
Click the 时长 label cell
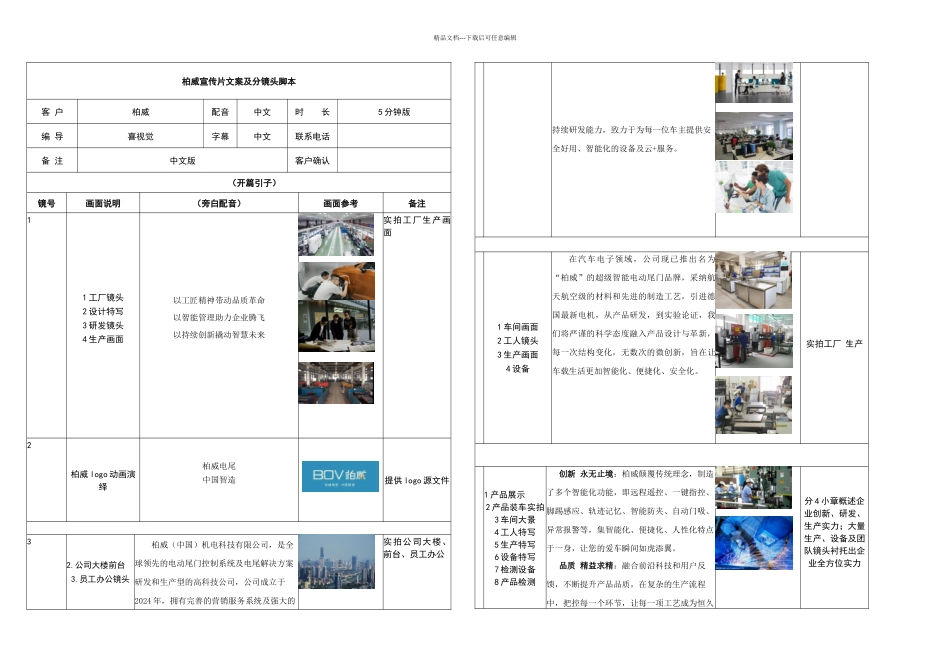312,112
